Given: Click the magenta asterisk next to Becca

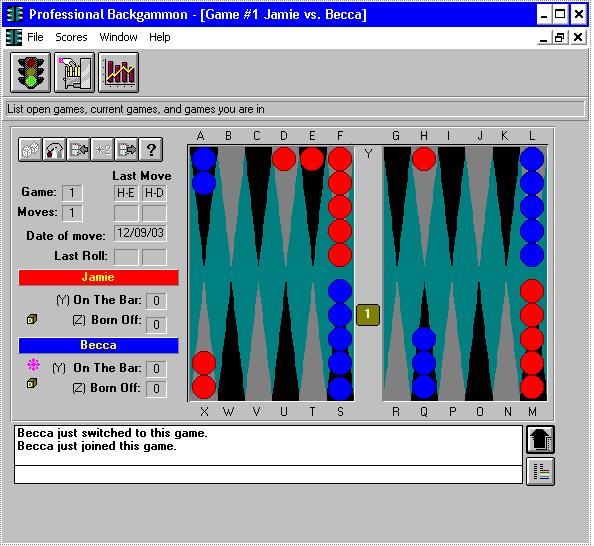Looking at the screenshot, I should coord(33,365).
